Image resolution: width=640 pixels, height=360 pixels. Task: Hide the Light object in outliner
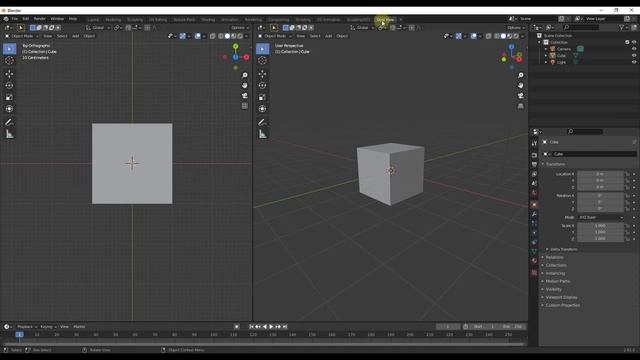pos(634,62)
